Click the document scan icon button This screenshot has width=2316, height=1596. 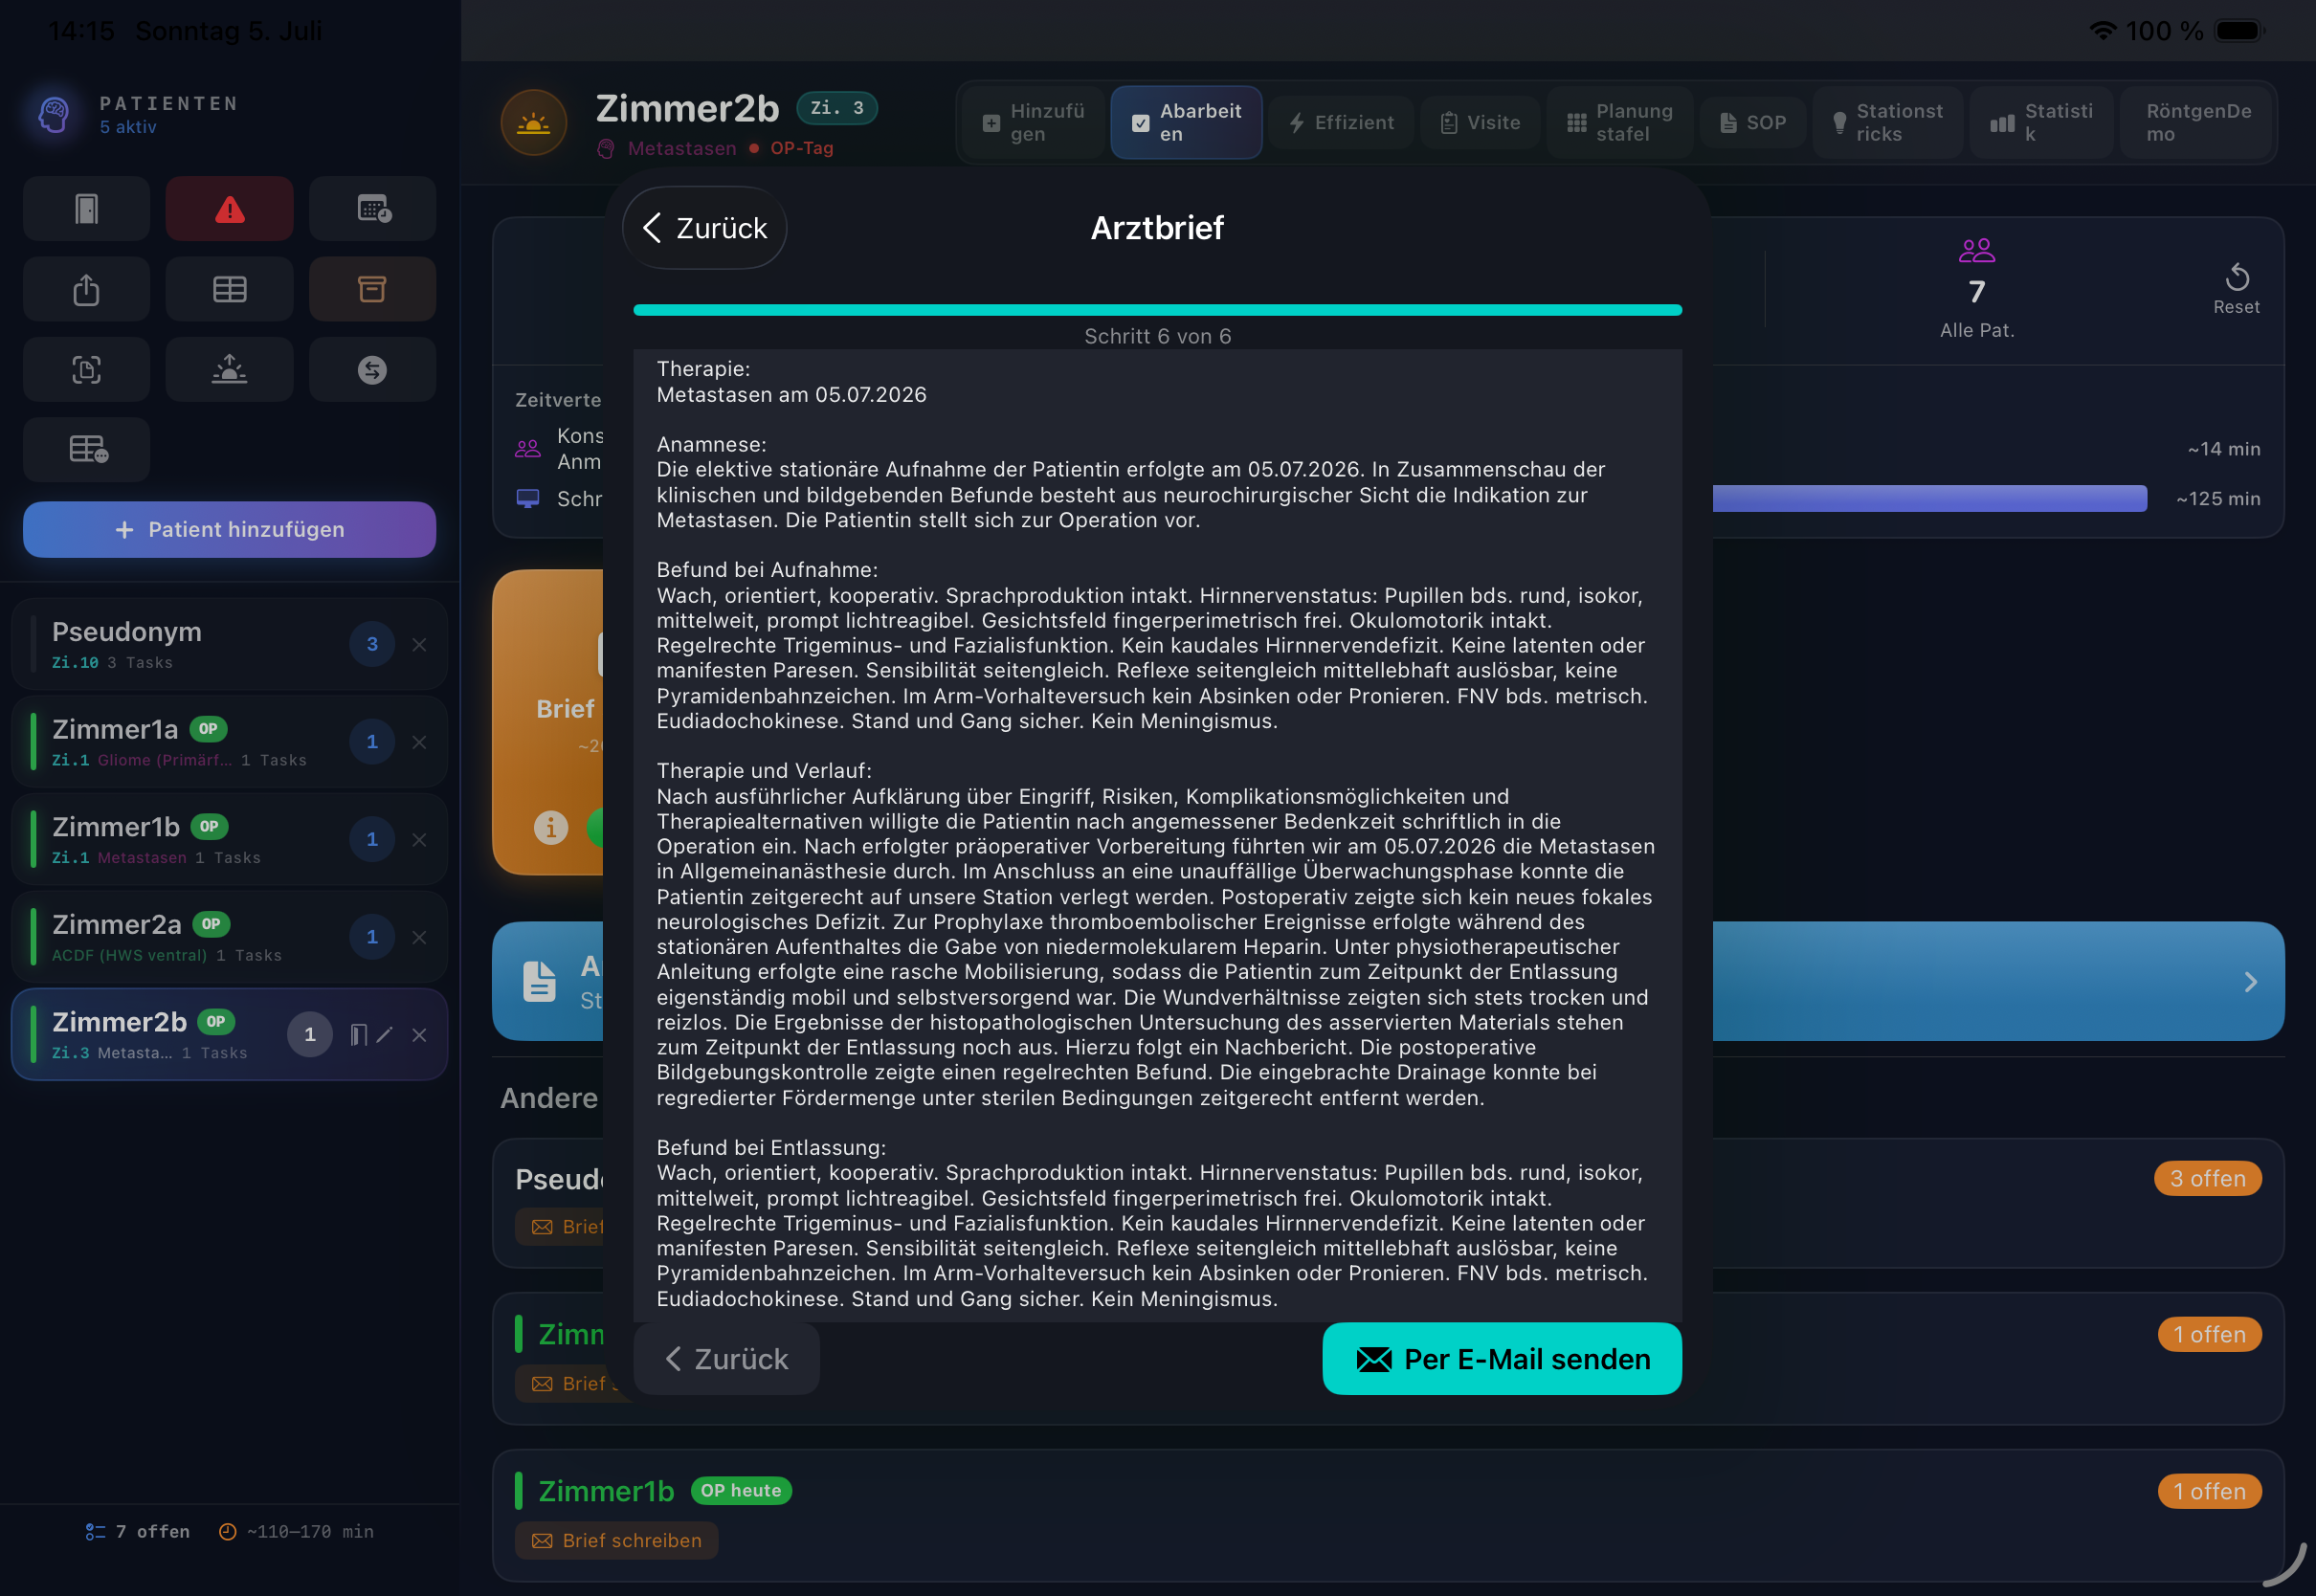click(x=86, y=370)
